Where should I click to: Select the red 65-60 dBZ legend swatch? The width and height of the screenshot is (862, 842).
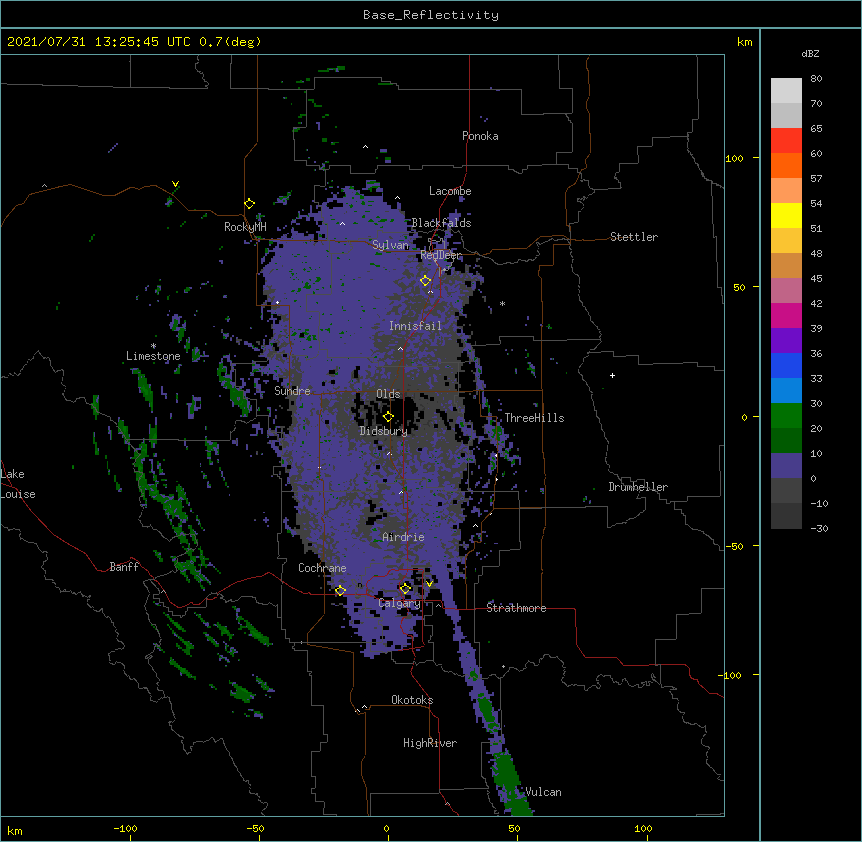click(786, 141)
